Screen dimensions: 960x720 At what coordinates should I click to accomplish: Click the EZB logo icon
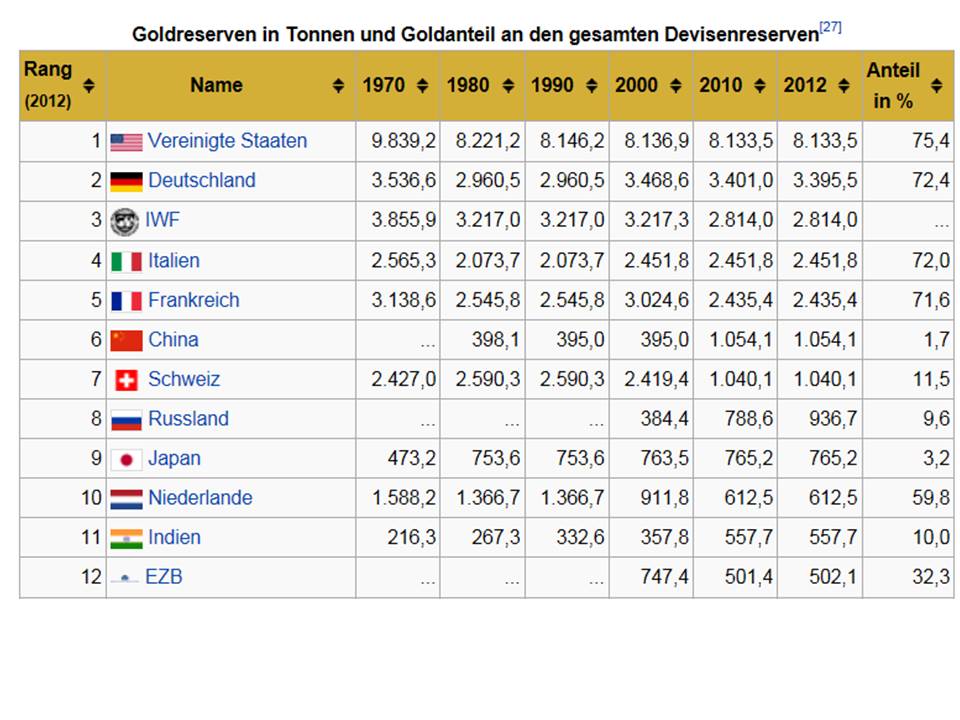pyautogui.click(x=125, y=576)
